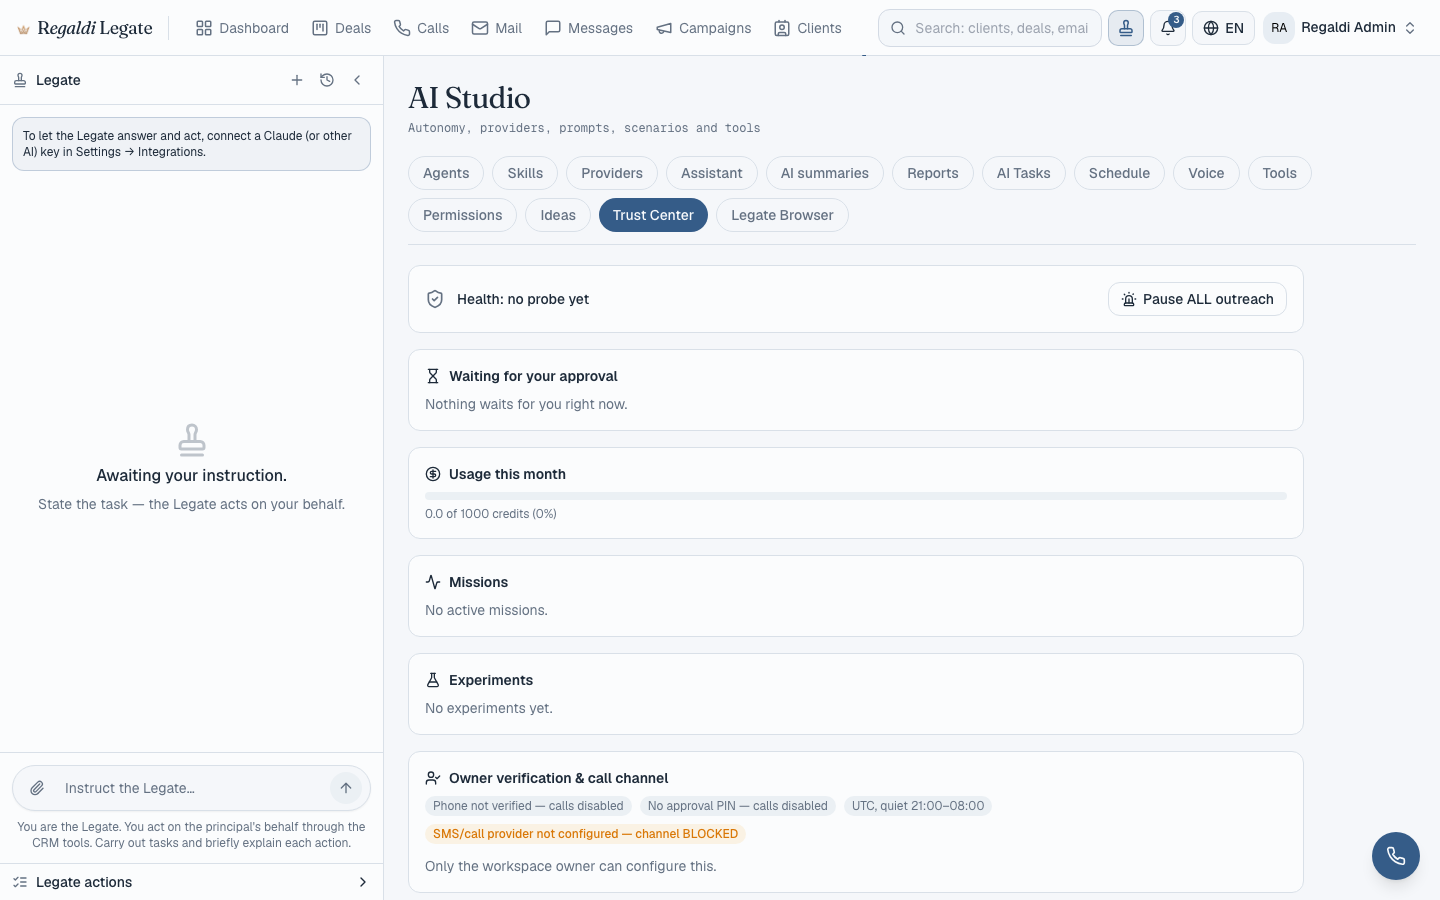This screenshot has width=1440, height=900.
Task: Navigate to Calls
Action: [421, 28]
